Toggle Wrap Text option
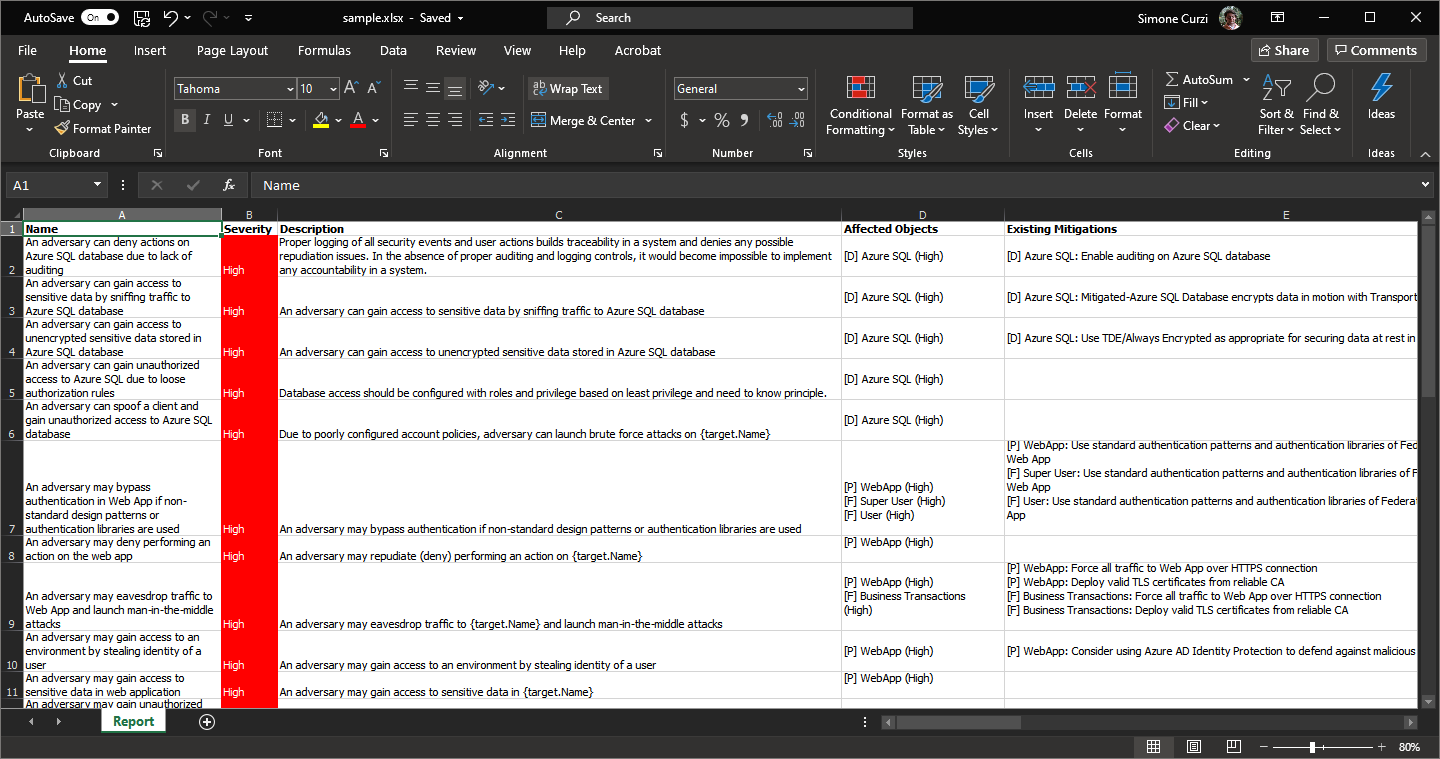Viewport: 1440px width, 759px height. click(567, 89)
